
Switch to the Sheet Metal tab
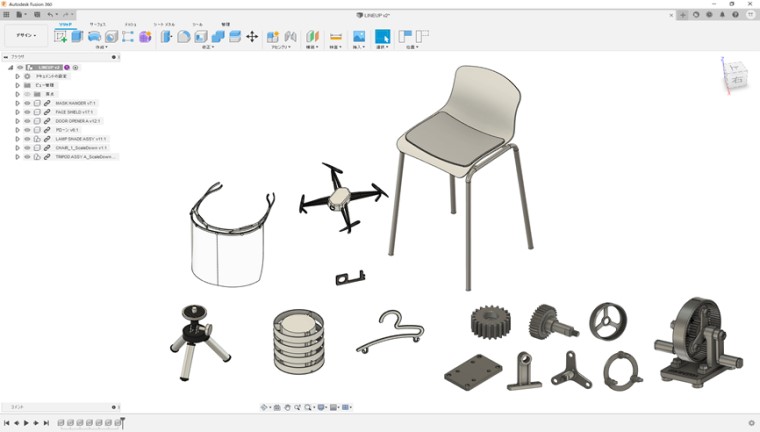tap(164, 23)
